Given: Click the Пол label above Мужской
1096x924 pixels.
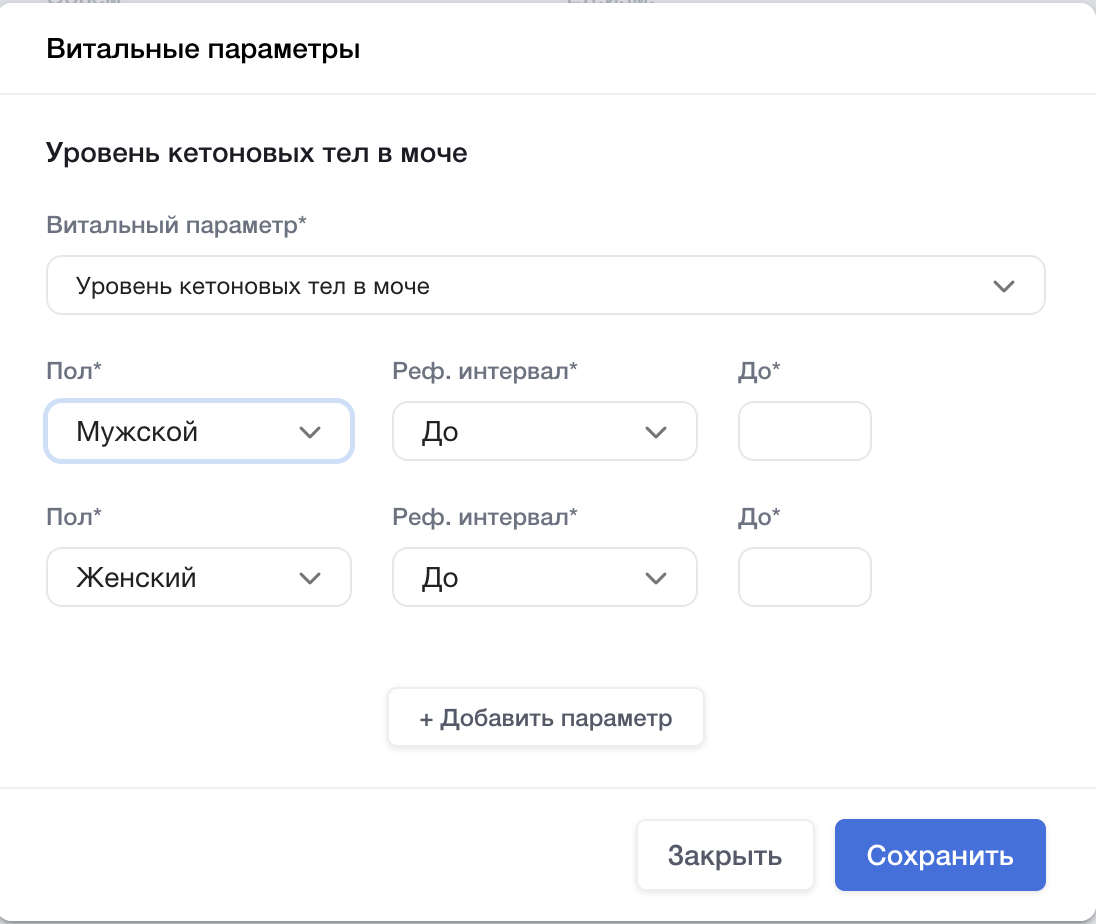Looking at the screenshot, I should (74, 371).
